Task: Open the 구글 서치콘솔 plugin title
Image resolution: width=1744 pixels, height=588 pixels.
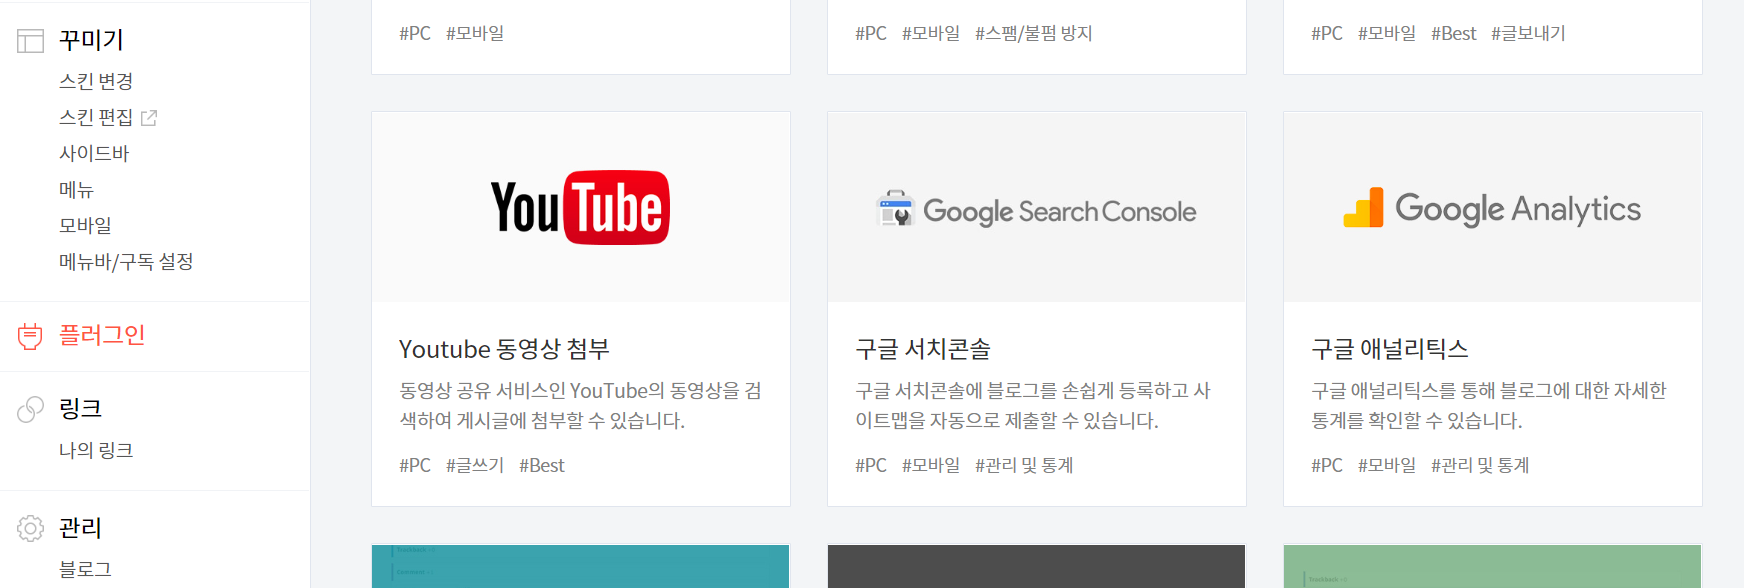Action: [923, 349]
